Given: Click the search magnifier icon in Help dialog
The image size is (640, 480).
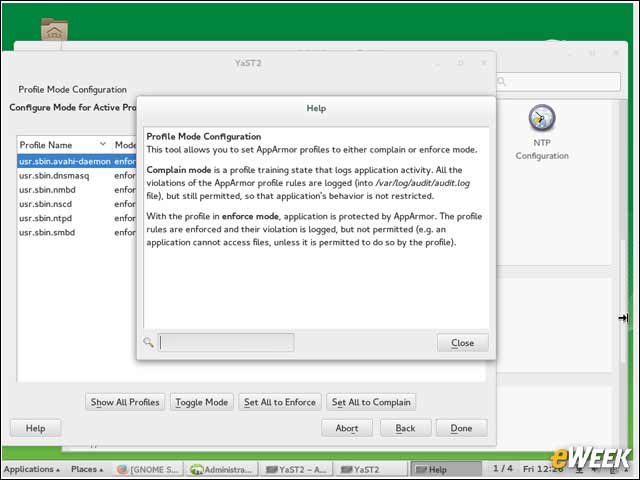Looking at the screenshot, I should coord(149,342).
